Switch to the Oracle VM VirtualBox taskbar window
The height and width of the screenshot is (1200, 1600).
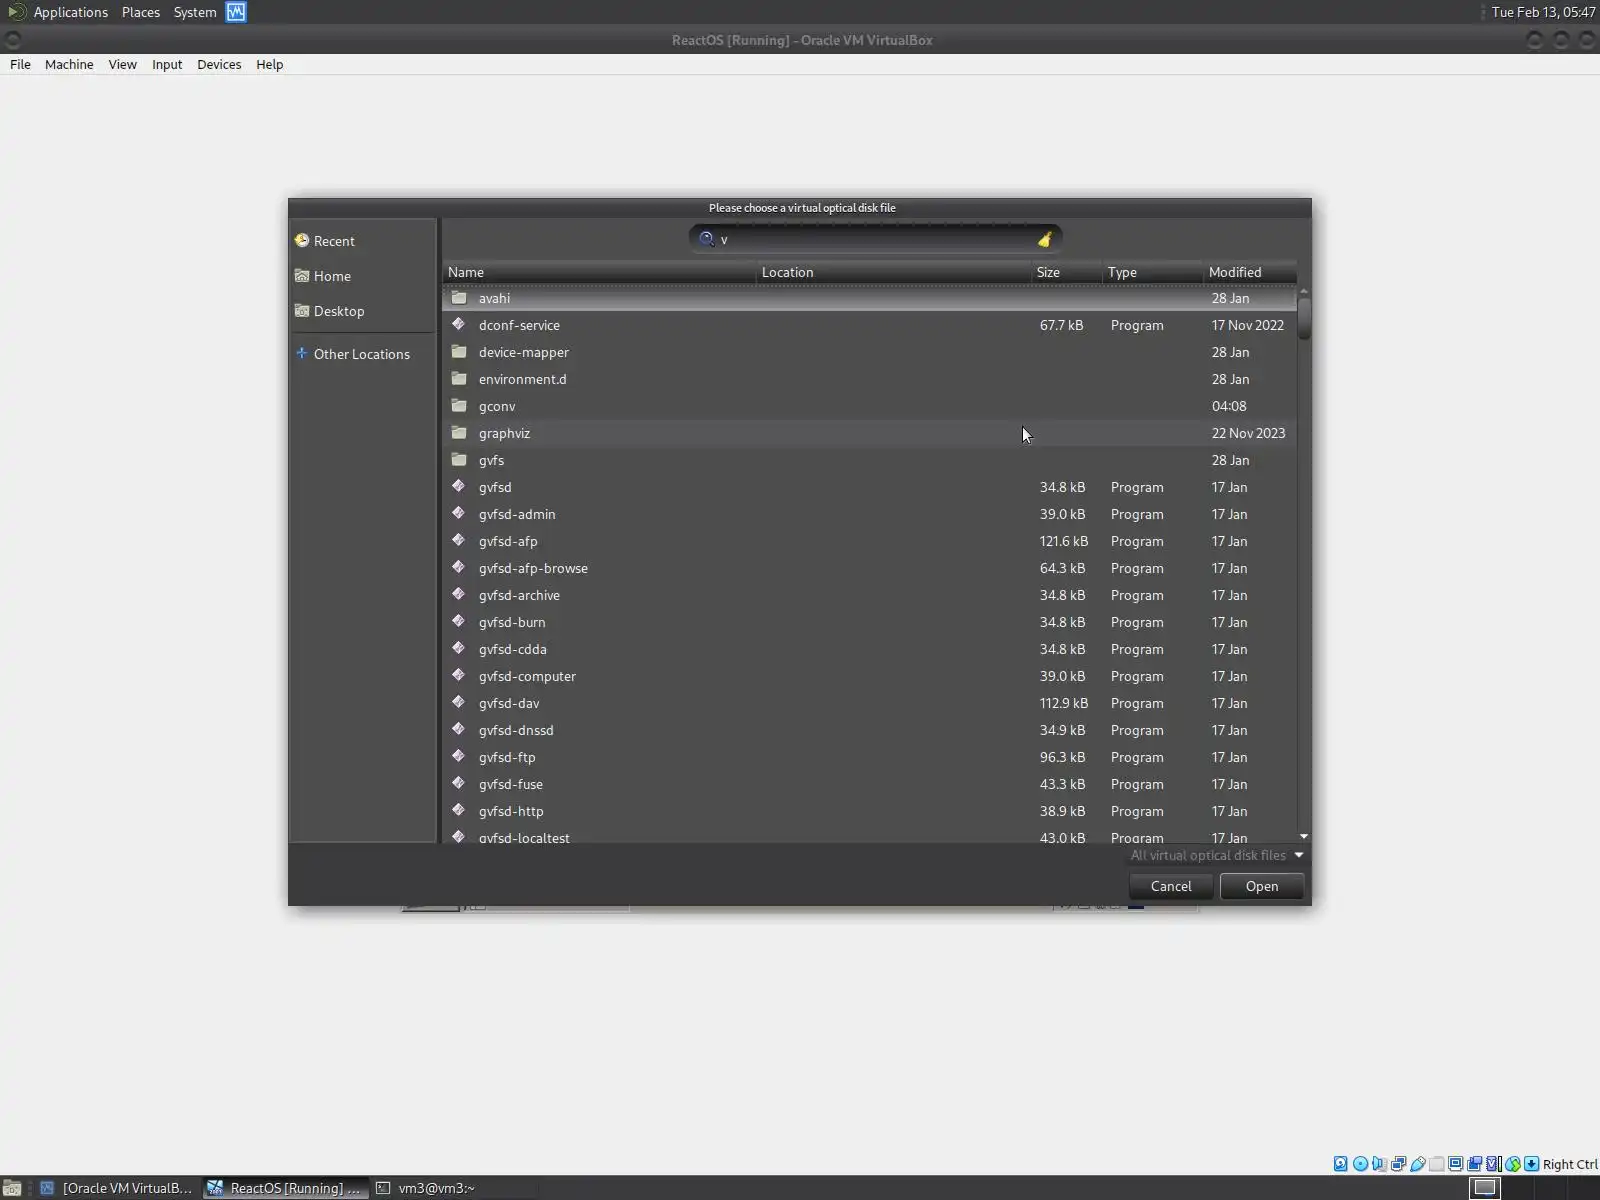pyautogui.click(x=116, y=1188)
